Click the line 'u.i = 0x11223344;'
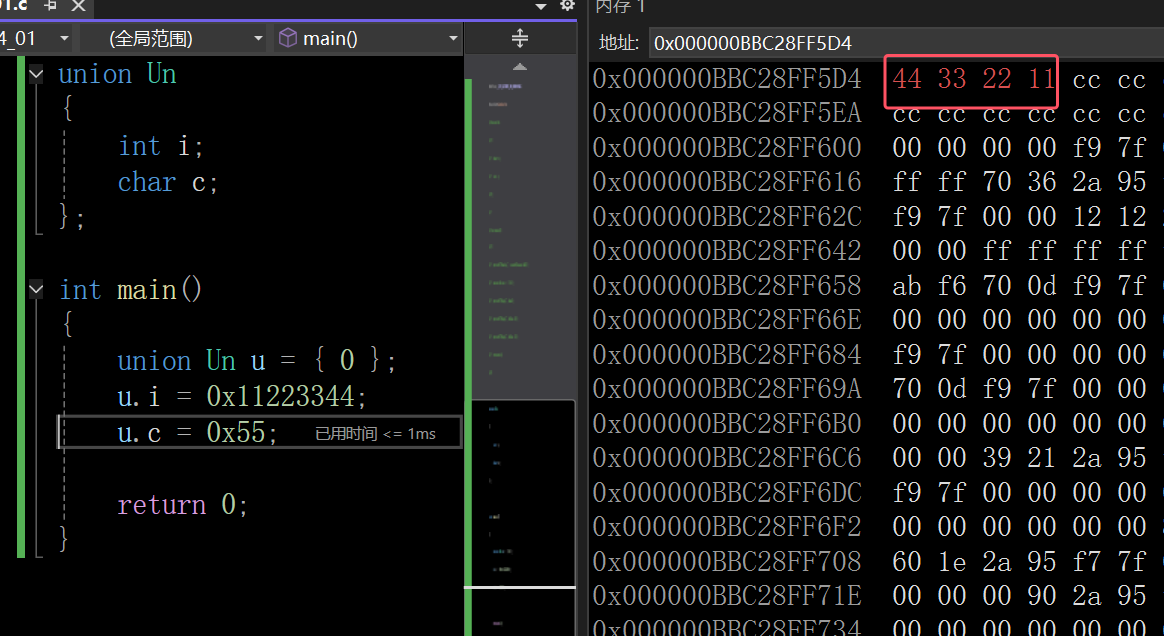 [242, 396]
